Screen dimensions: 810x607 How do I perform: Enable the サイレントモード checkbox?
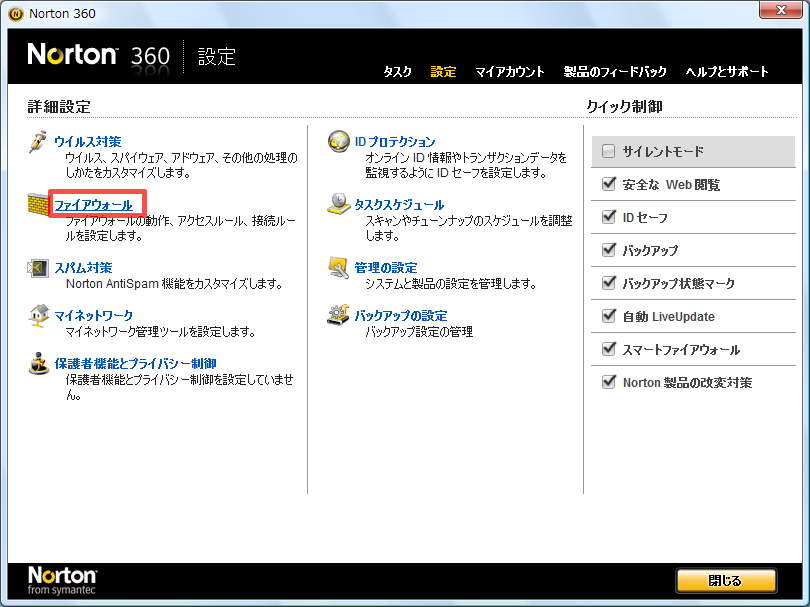[609, 152]
